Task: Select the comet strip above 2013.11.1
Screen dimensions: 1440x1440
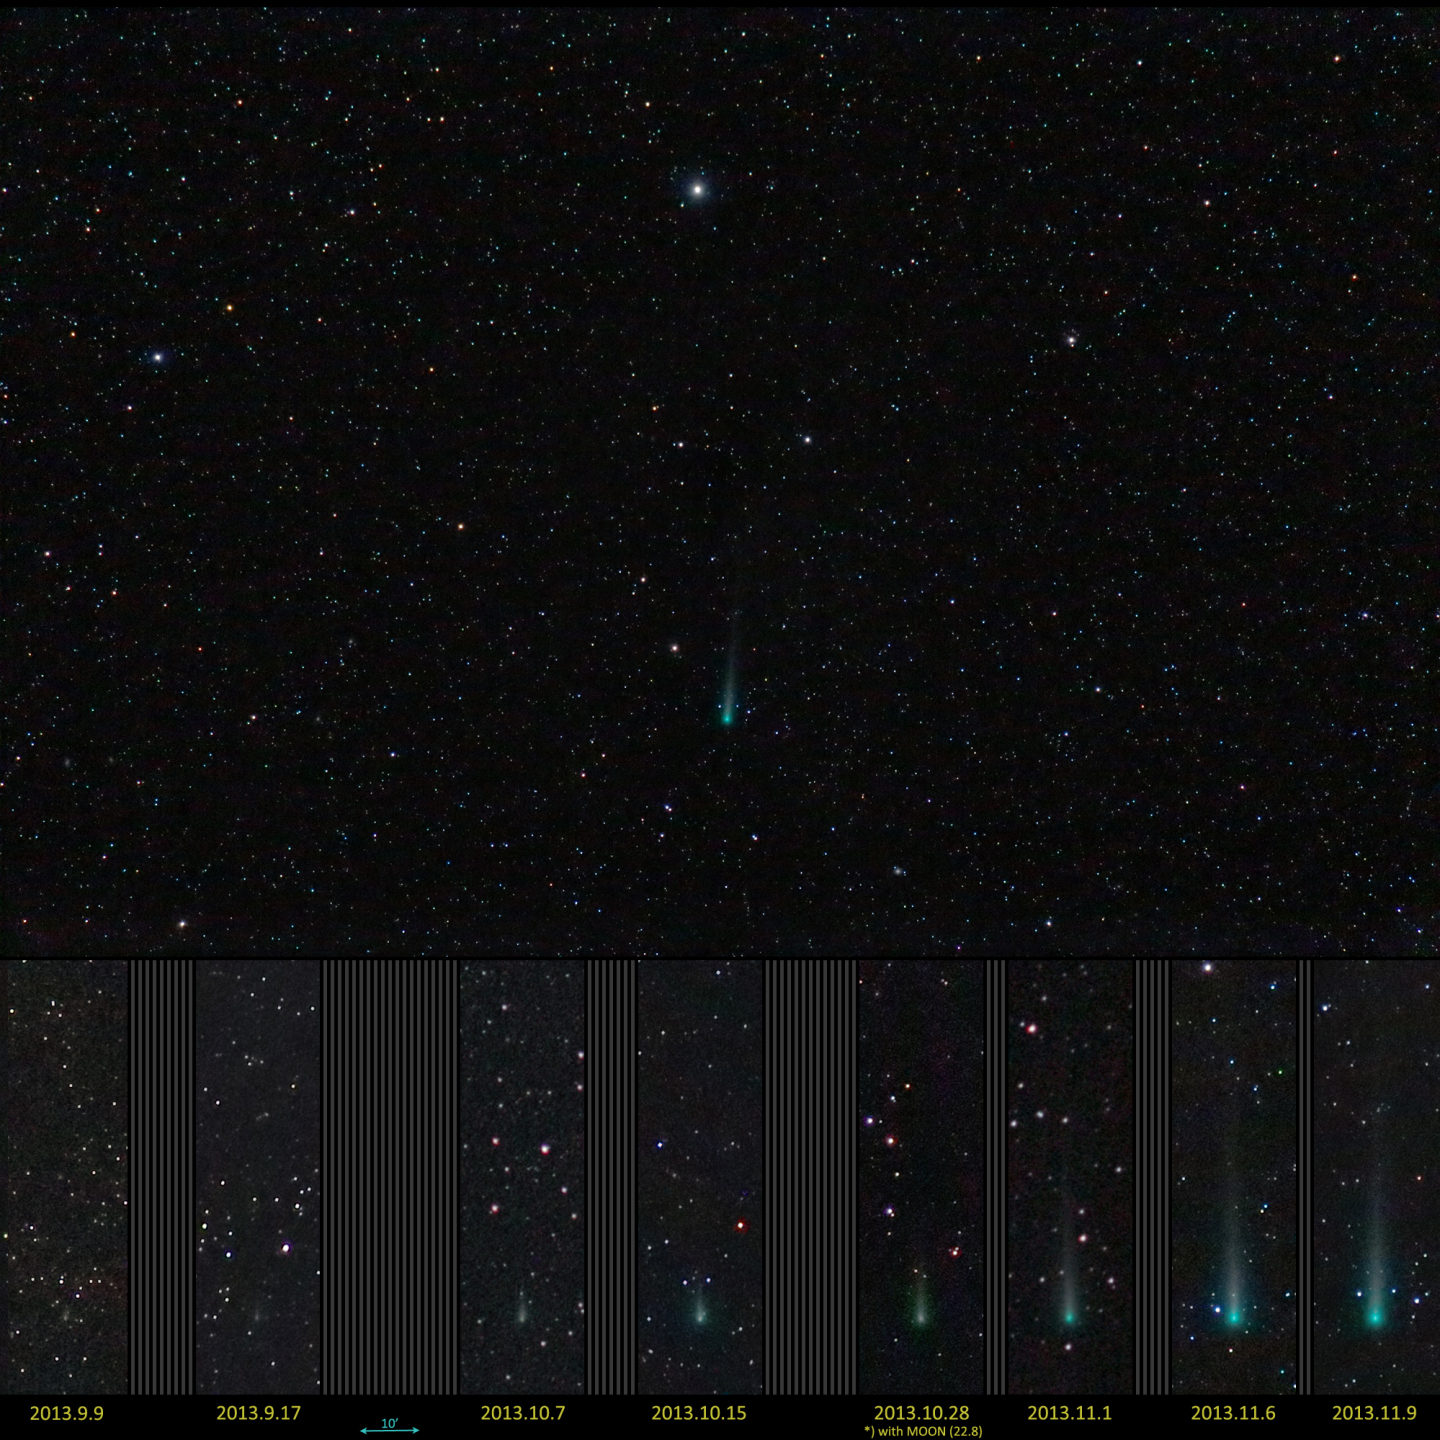Action: point(1070,1177)
